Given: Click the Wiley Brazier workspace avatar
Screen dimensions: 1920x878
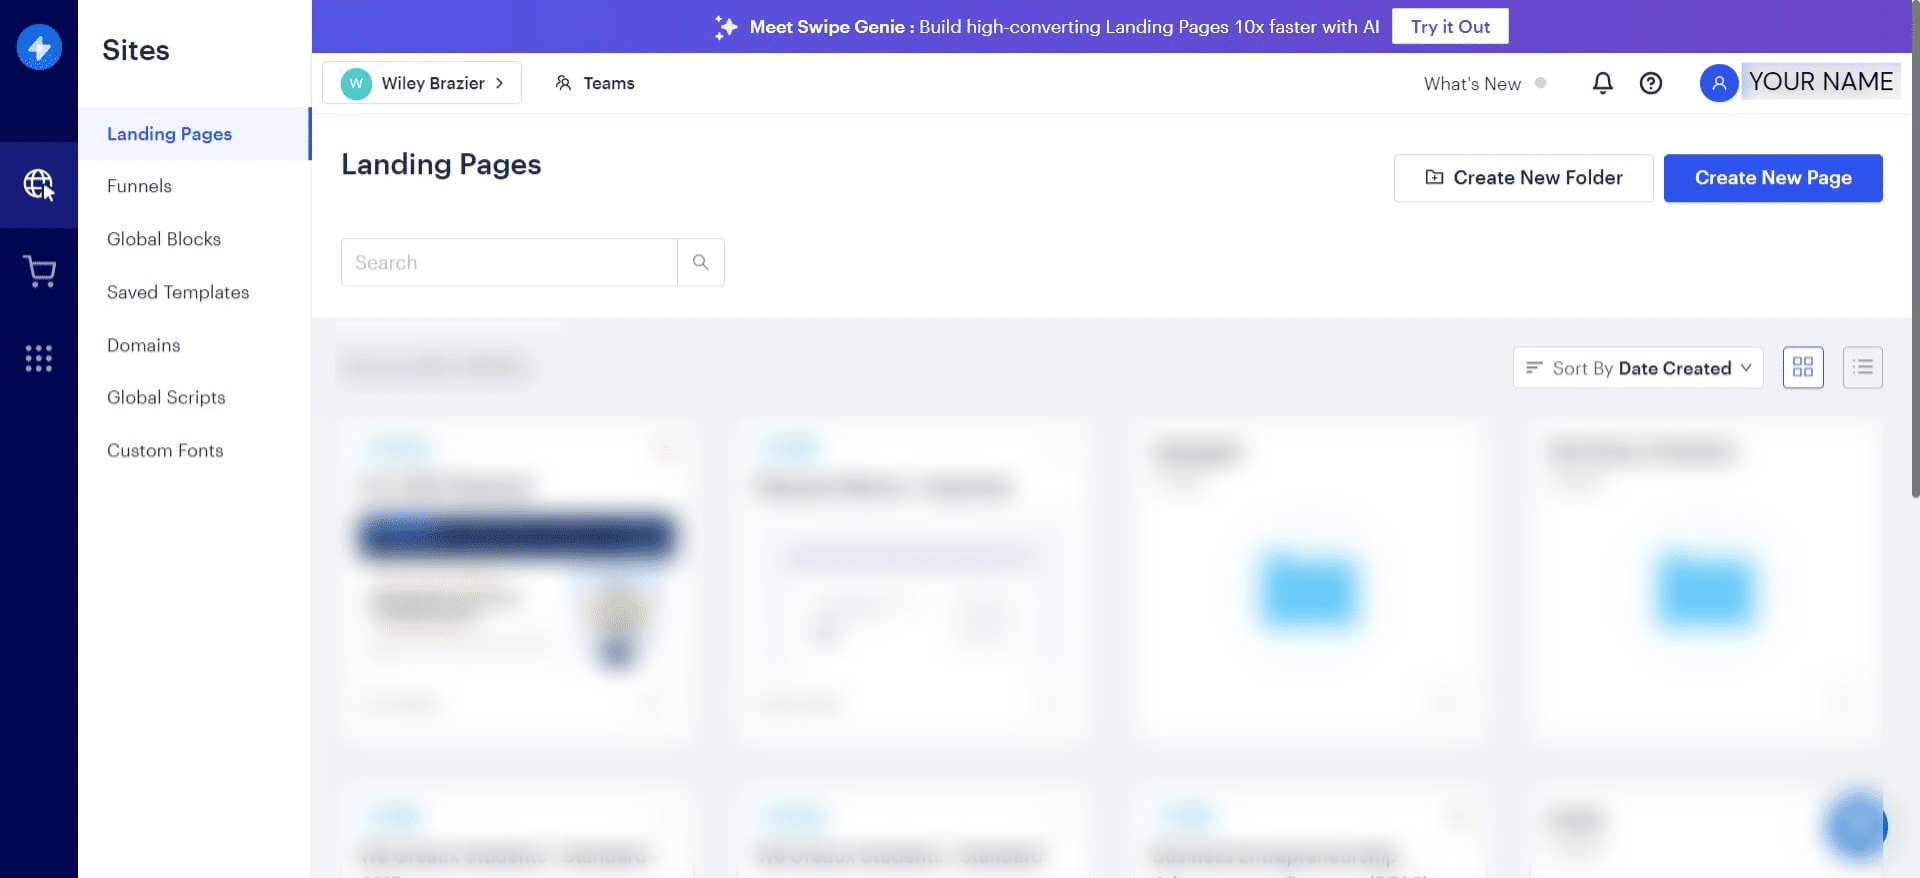Looking at the screenshot, I should (356, 83).
